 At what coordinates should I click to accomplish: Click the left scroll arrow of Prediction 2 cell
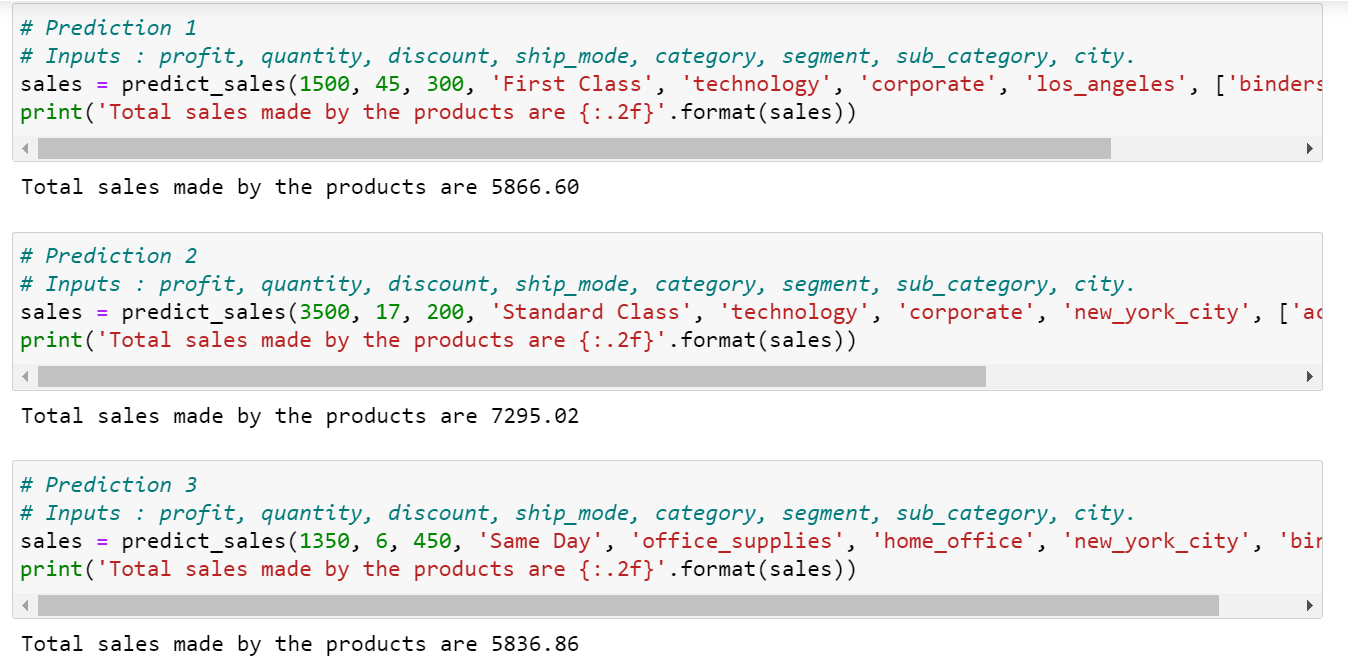[24, 377]
